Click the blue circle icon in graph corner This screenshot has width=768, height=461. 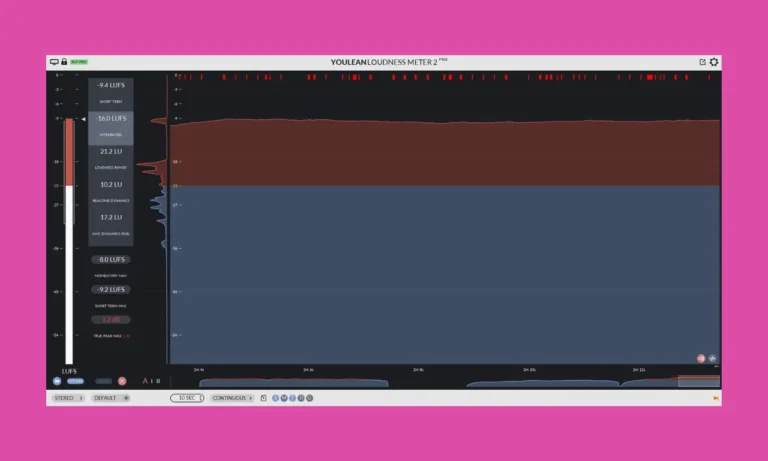point(712,359)
